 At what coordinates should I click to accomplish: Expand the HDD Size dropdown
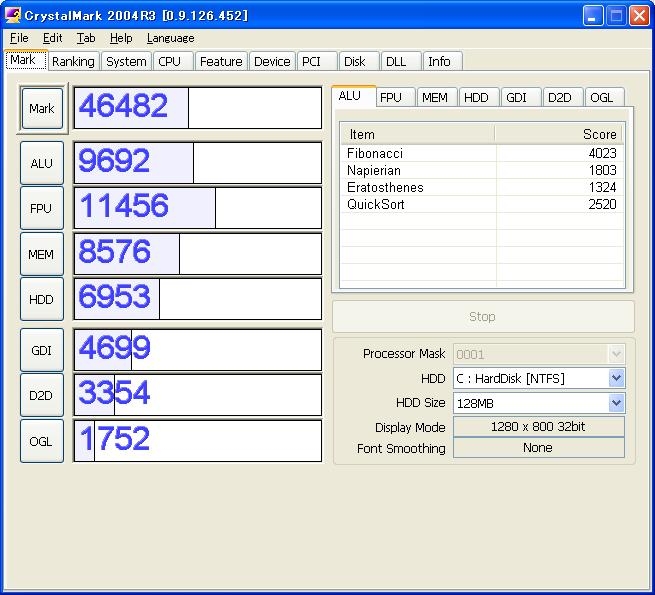coord(616,403)
